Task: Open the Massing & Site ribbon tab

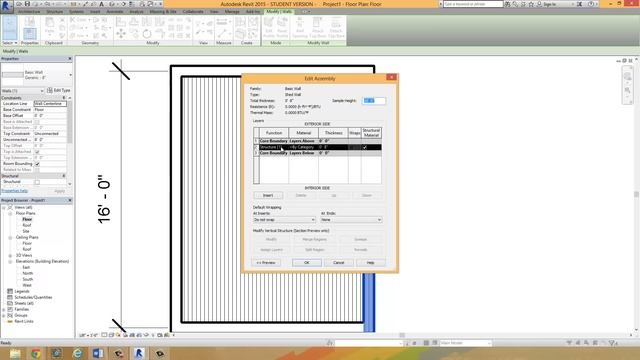Action: (x=163, y=11)
